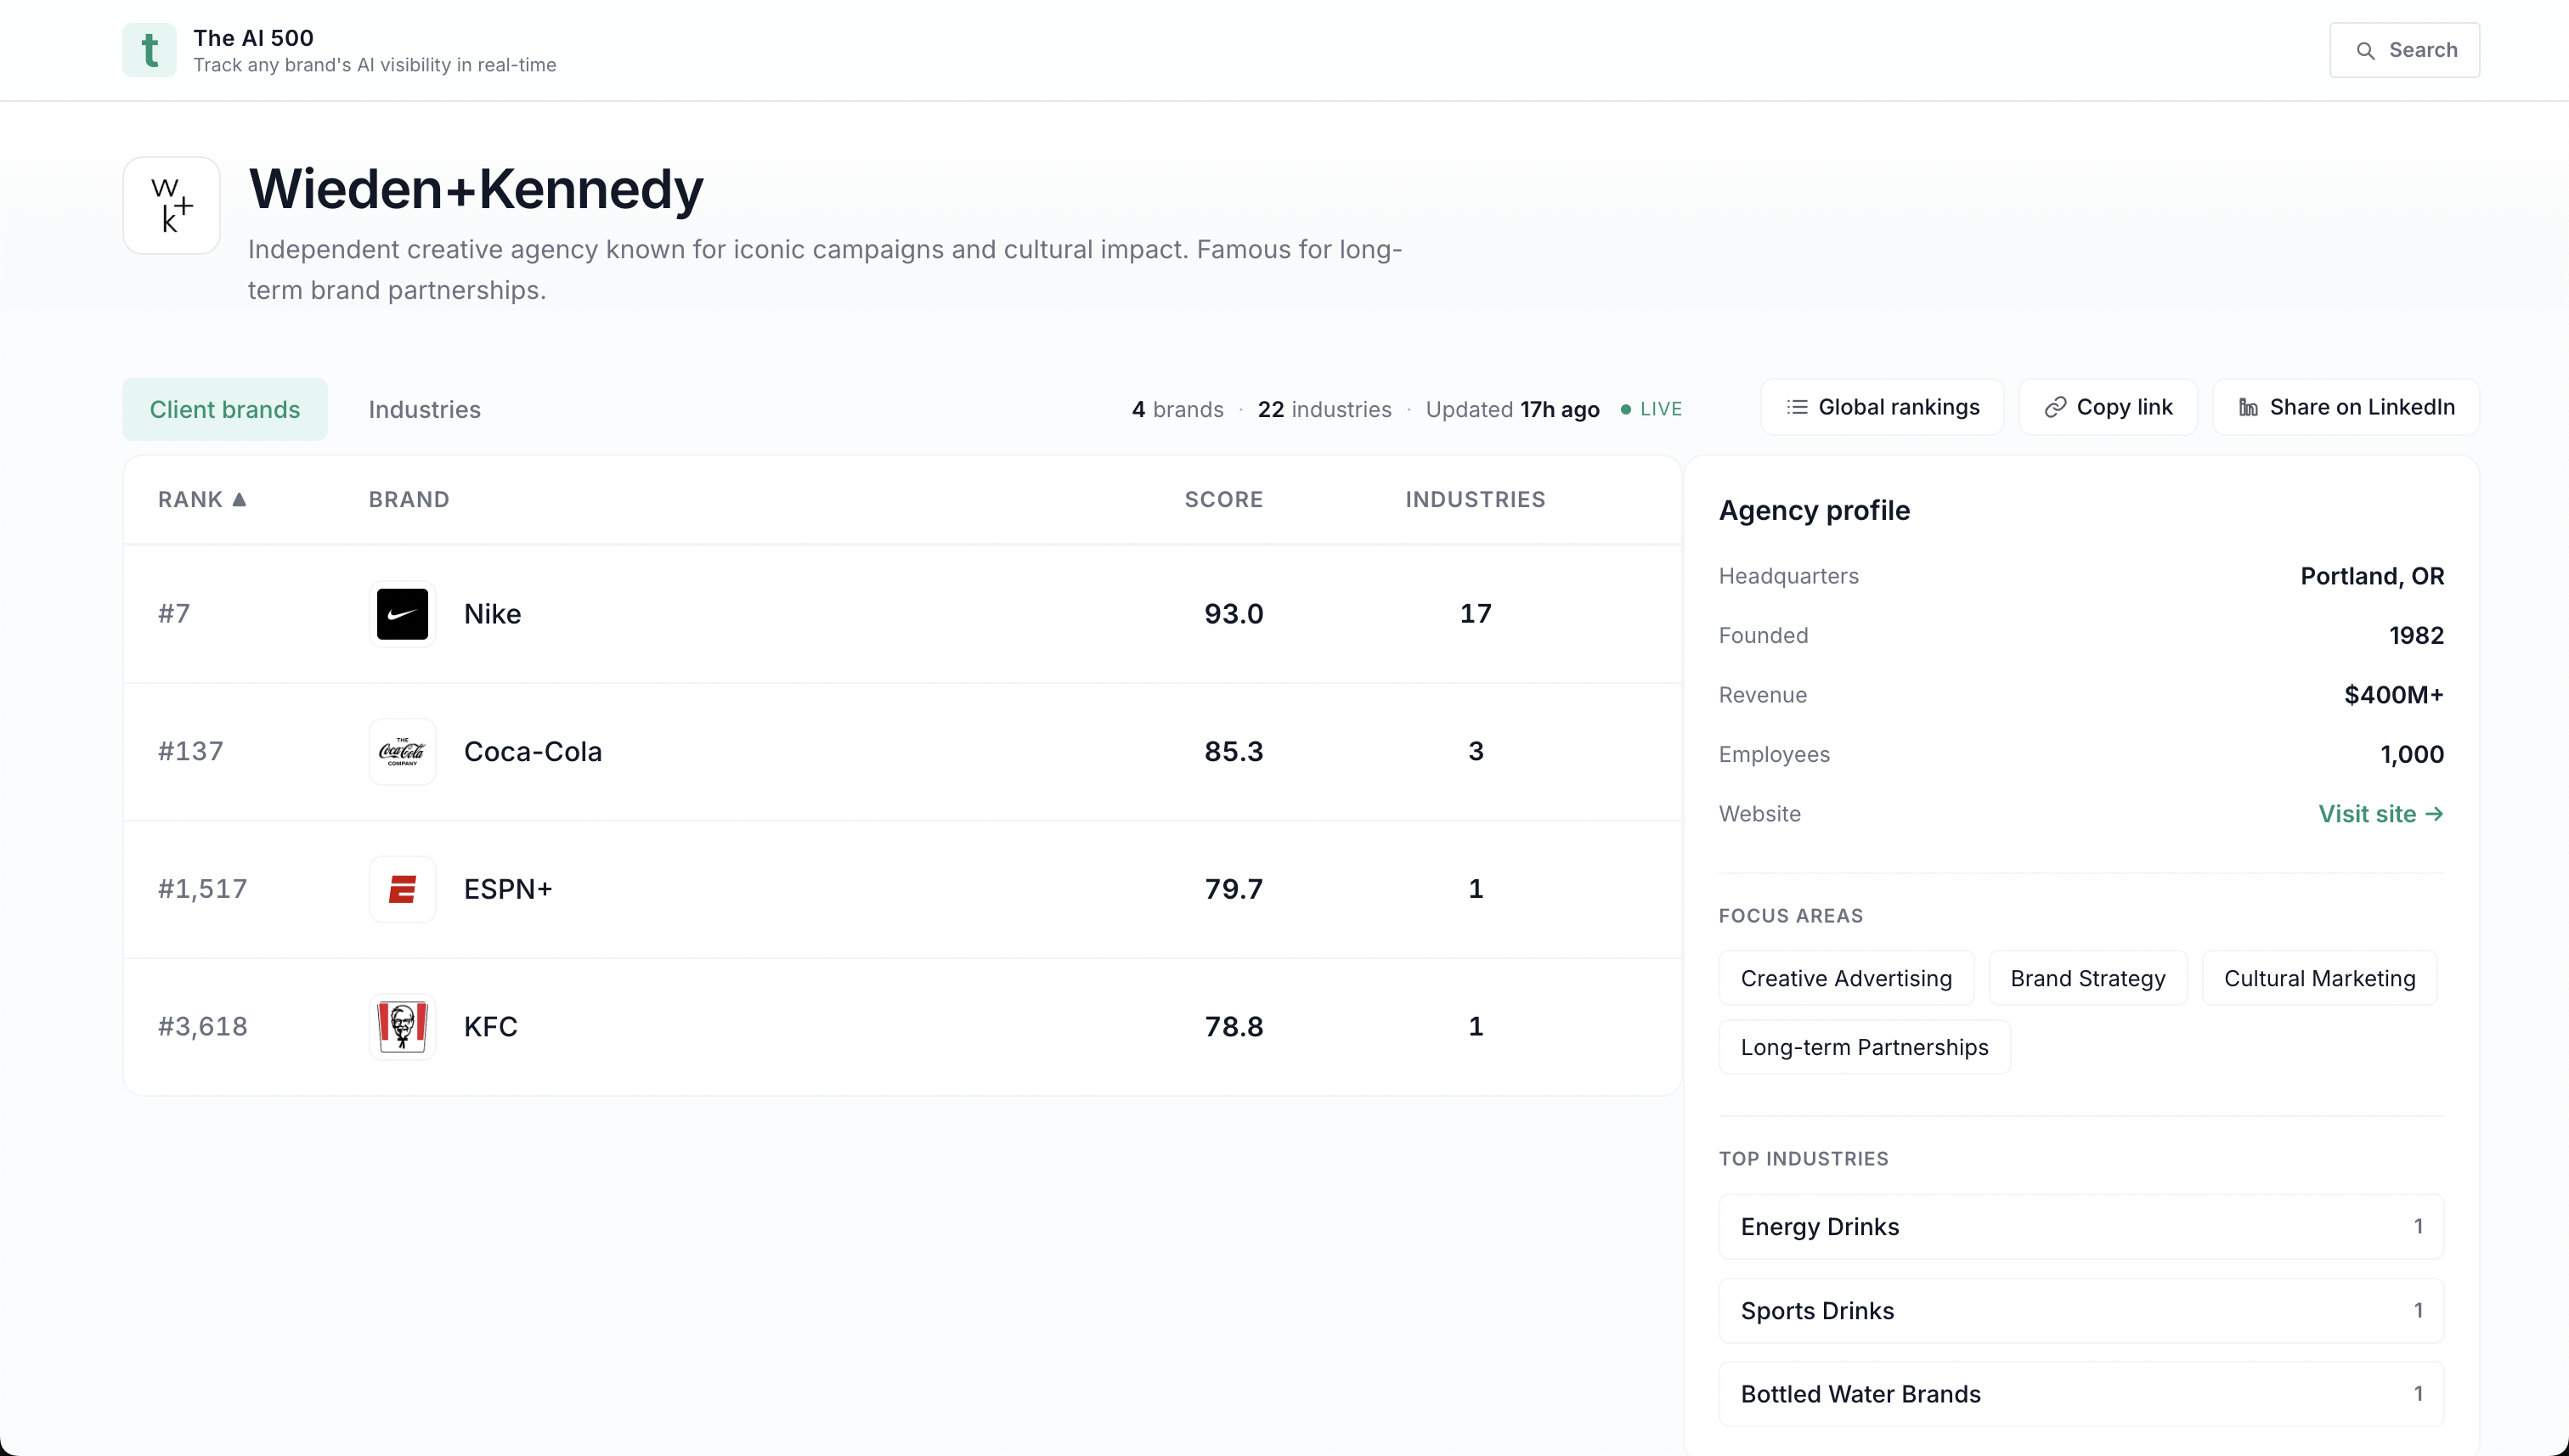Select the Client brands tab
The image size is (2569, 1456).
click(225, 409)
